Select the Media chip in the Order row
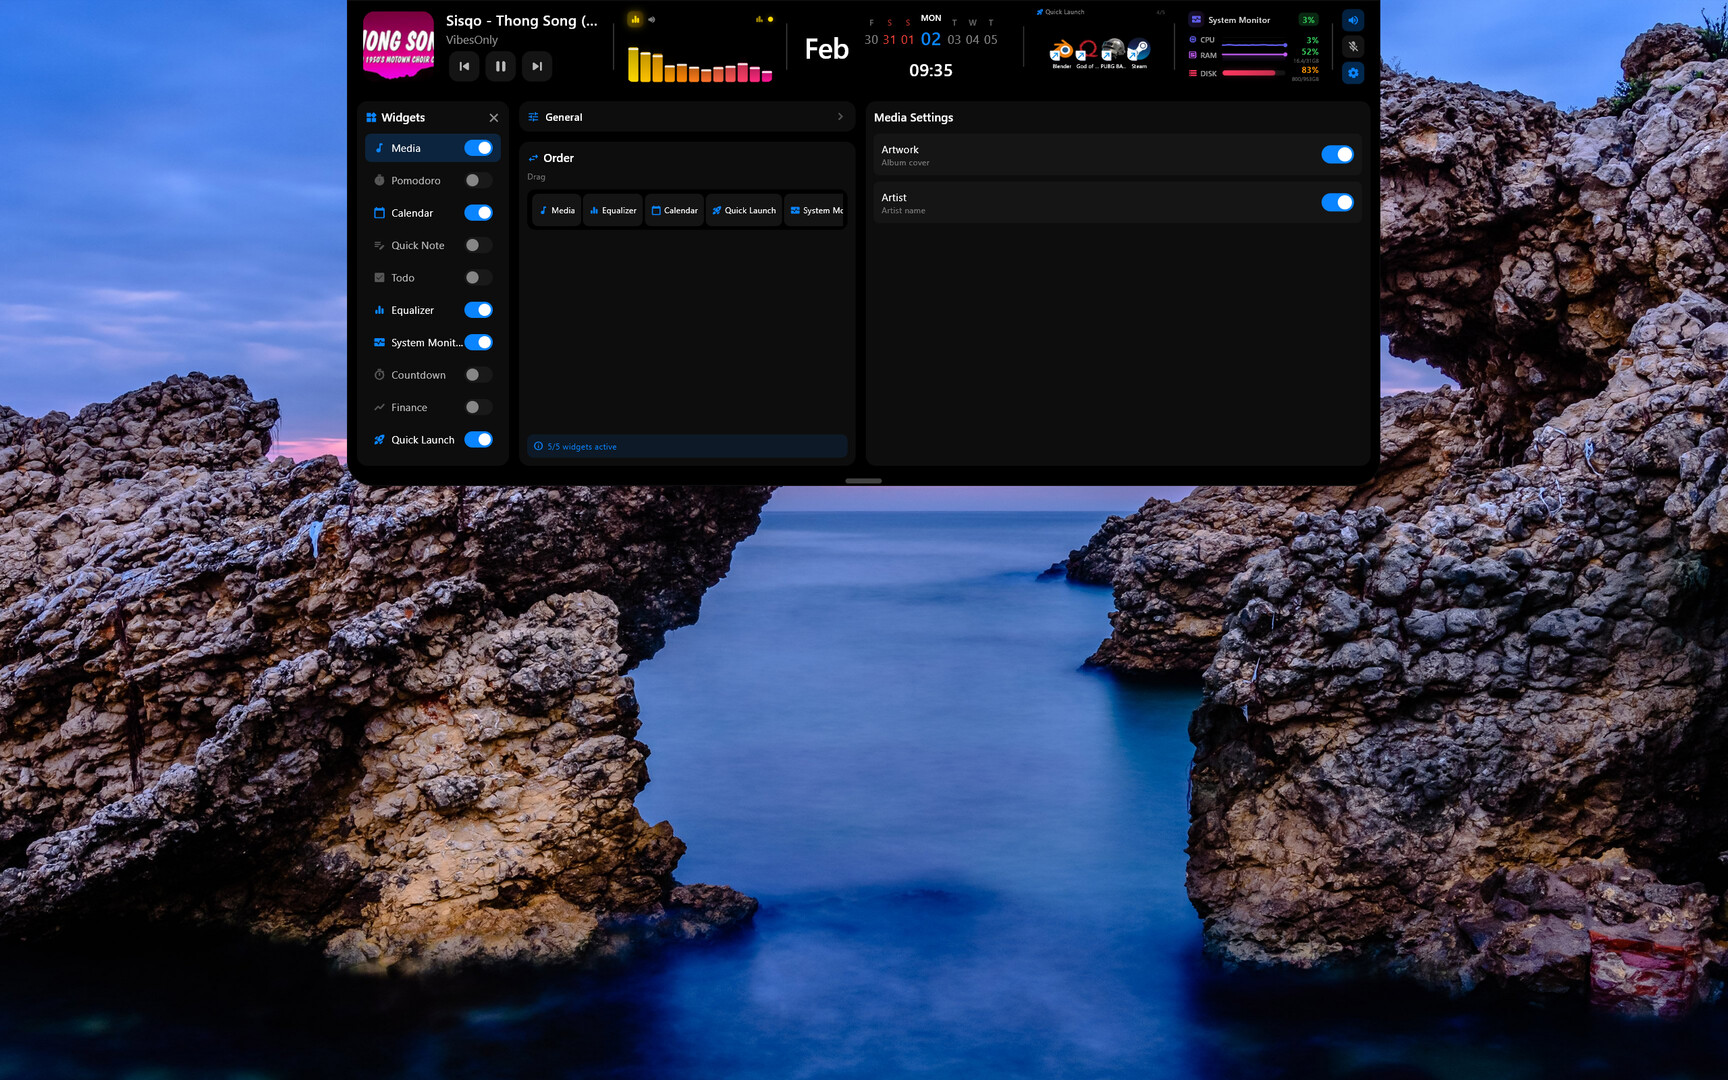 (556, 210)
